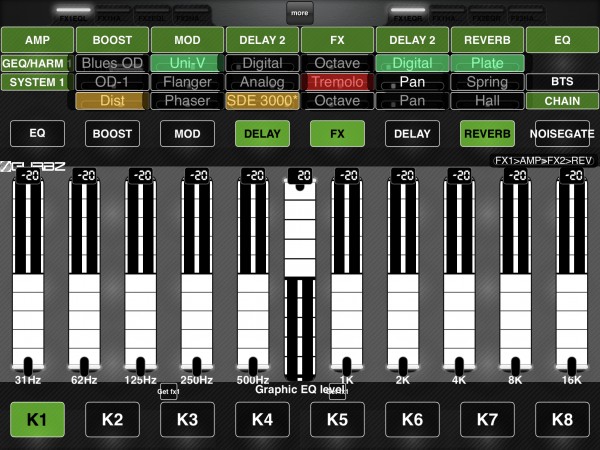Select the K3 preset button
The height and width of the screenshot is (450, 600).
(188, 419)
